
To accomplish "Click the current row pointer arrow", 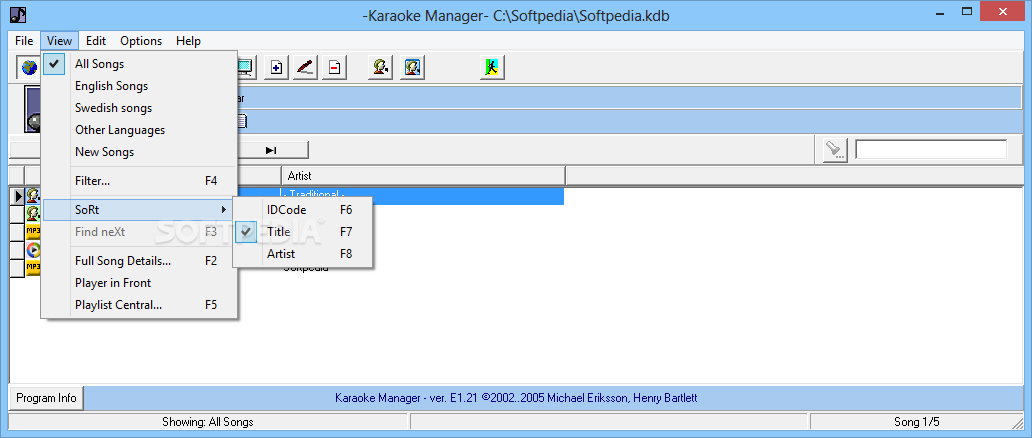I will (17, 196).
